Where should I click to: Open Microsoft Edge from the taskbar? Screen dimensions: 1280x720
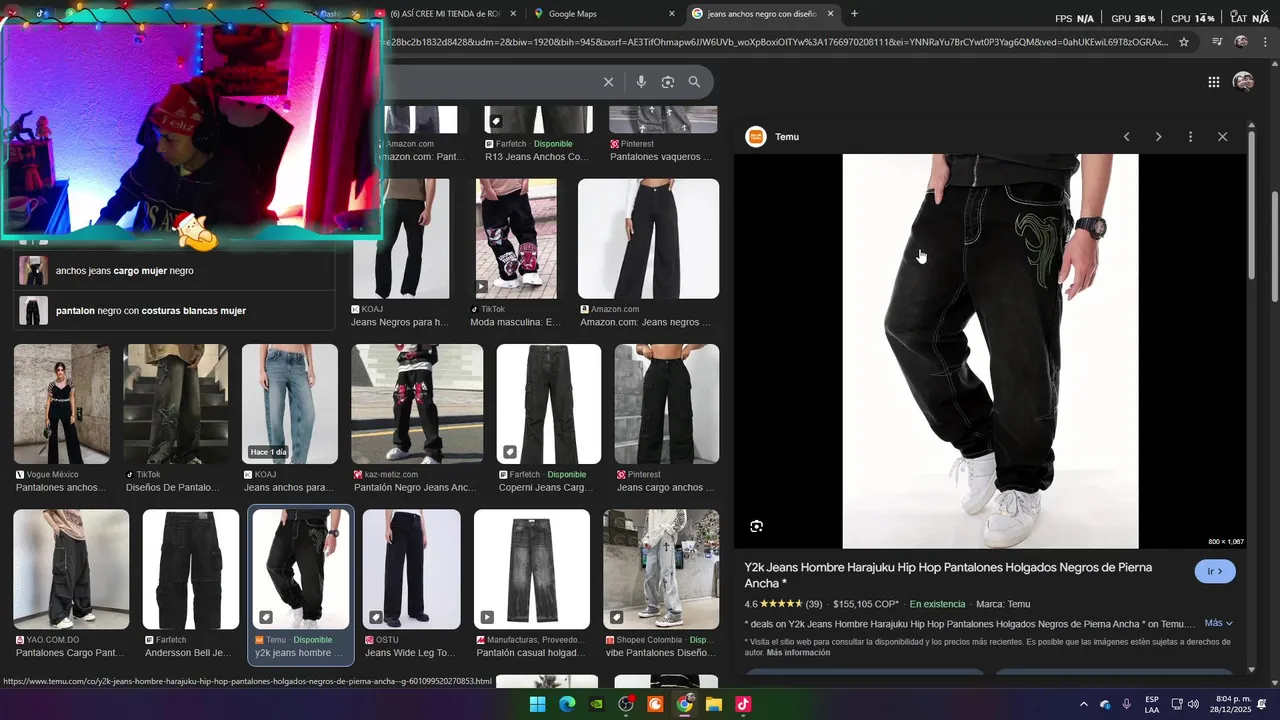point(567,704)
